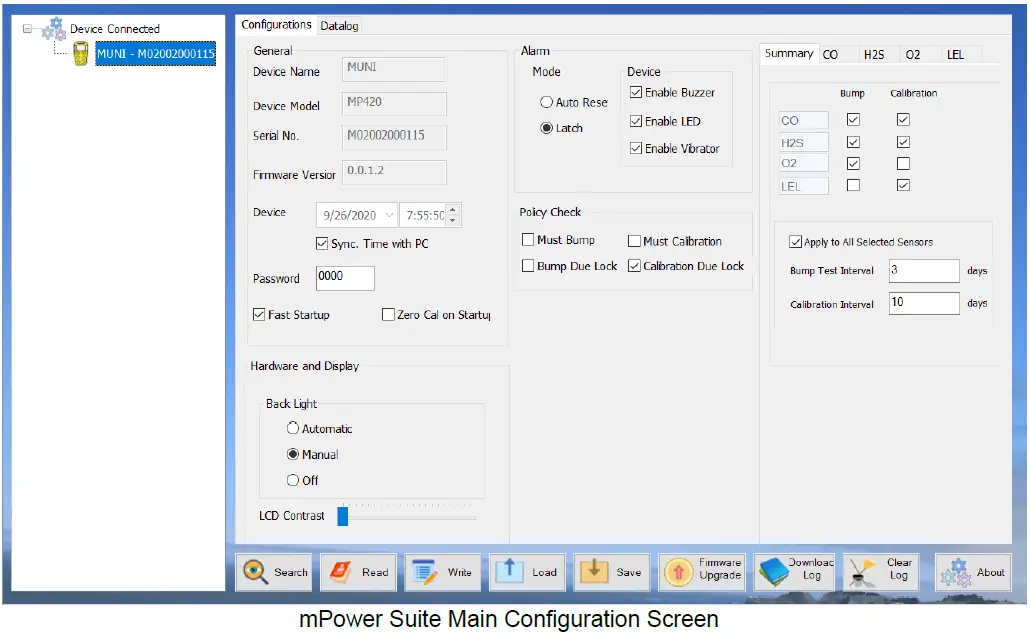Increment the device time stepper up arrow
Screen dimensions: 1030x634
click(453, 210)
